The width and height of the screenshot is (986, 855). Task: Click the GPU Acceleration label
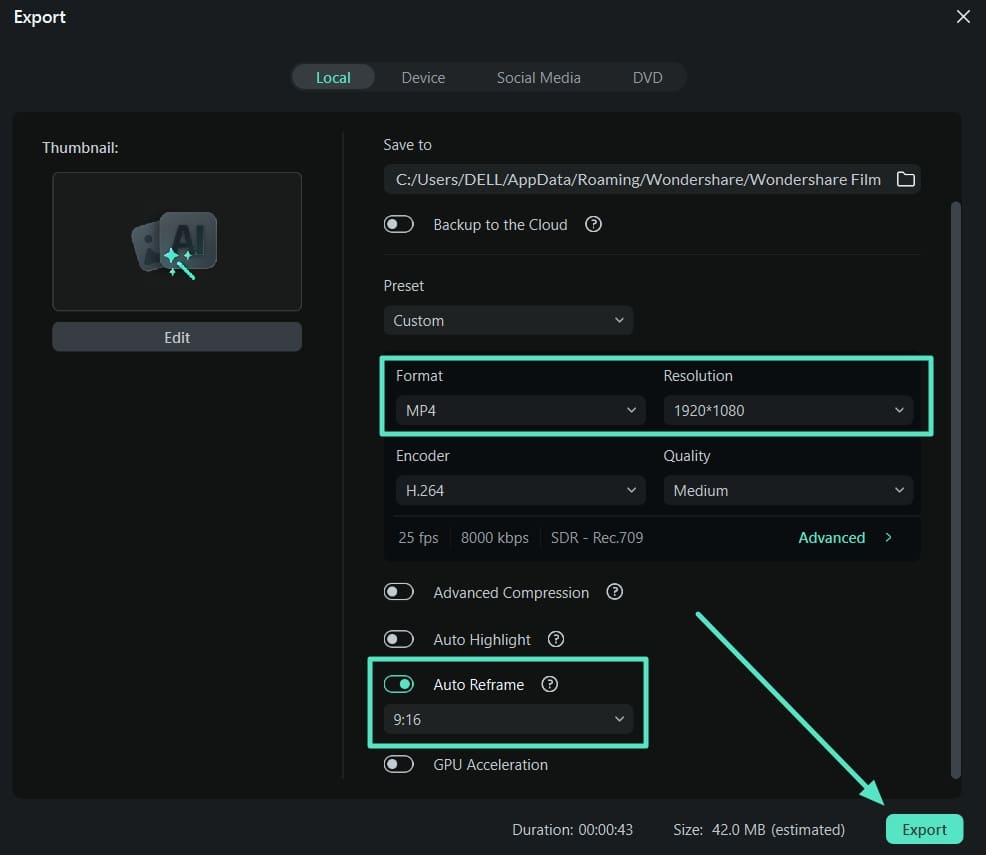(x=490, y=764)
